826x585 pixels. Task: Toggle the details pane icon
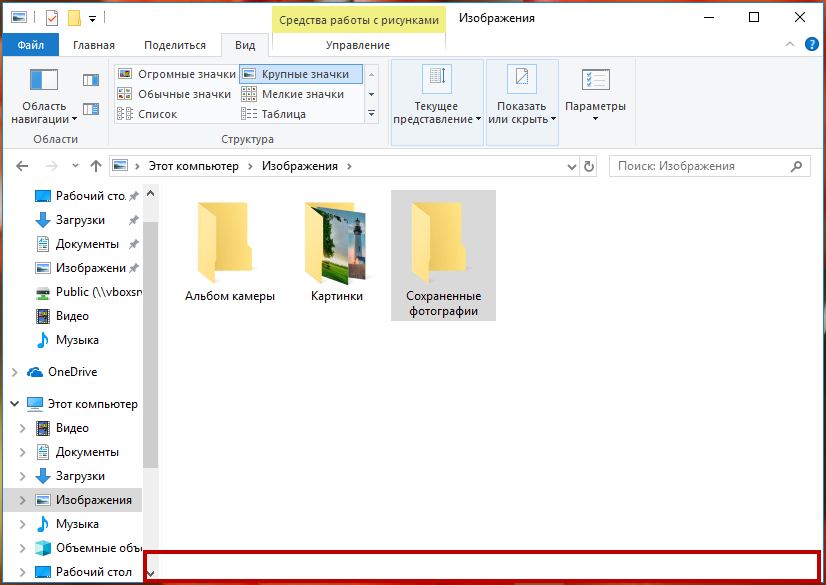tap(91, 109)
